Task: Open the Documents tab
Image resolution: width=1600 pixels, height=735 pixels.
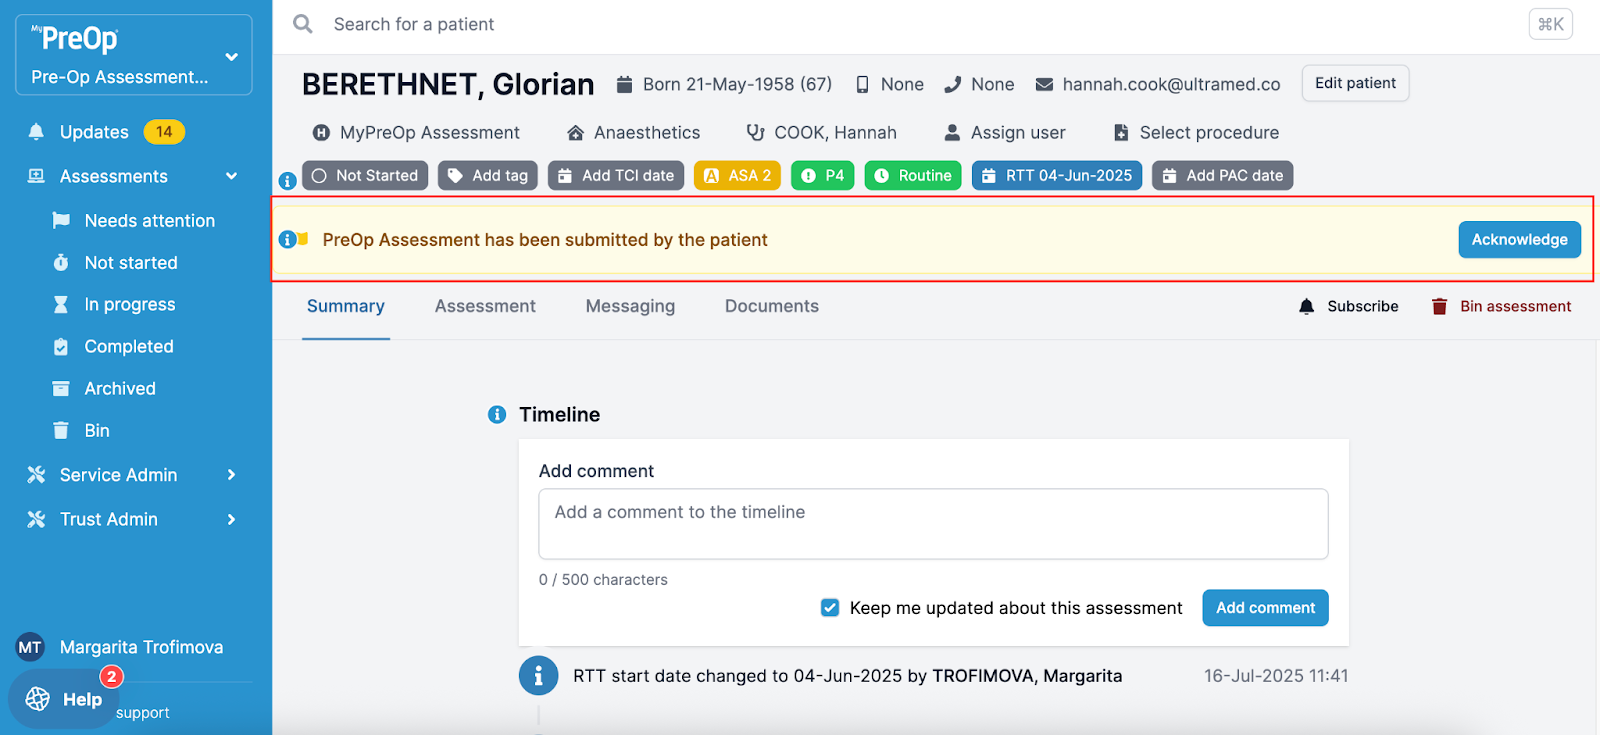Action: [771, 307]
